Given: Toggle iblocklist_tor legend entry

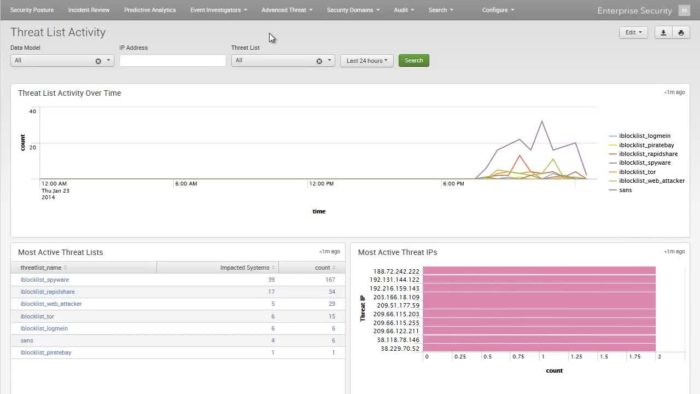Looking at the screenshot, I should [632, 172].
